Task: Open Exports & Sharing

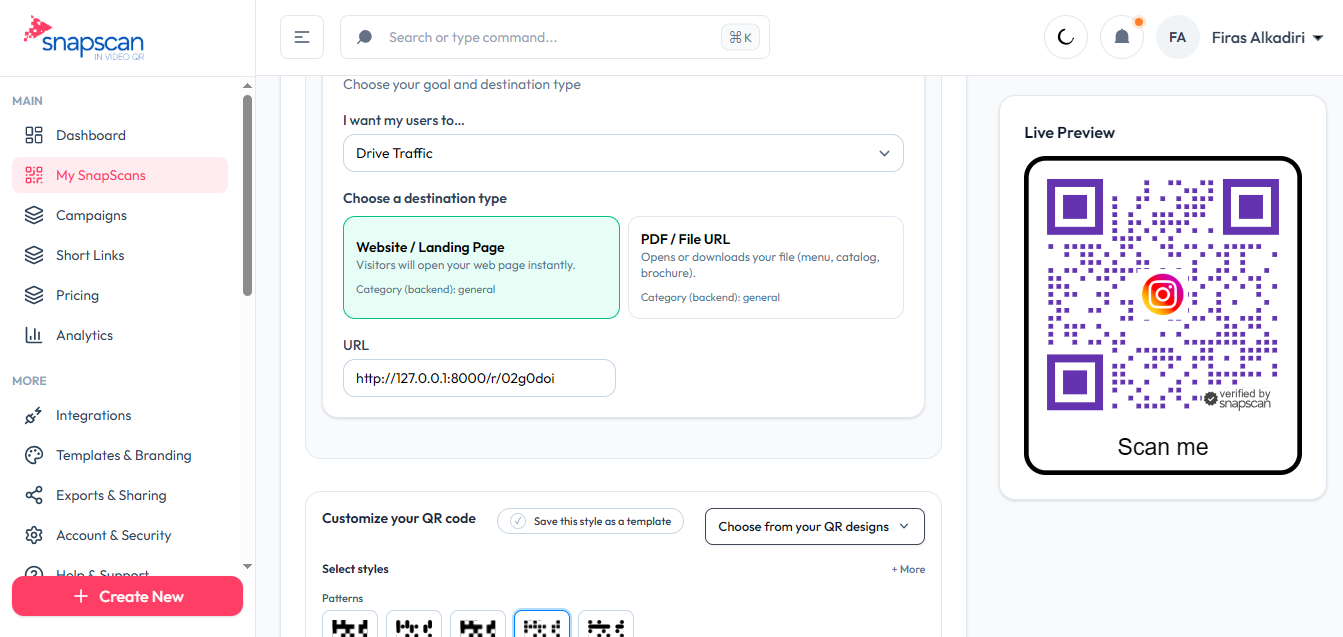Action: pyautogui.click(x=113, y=494)
